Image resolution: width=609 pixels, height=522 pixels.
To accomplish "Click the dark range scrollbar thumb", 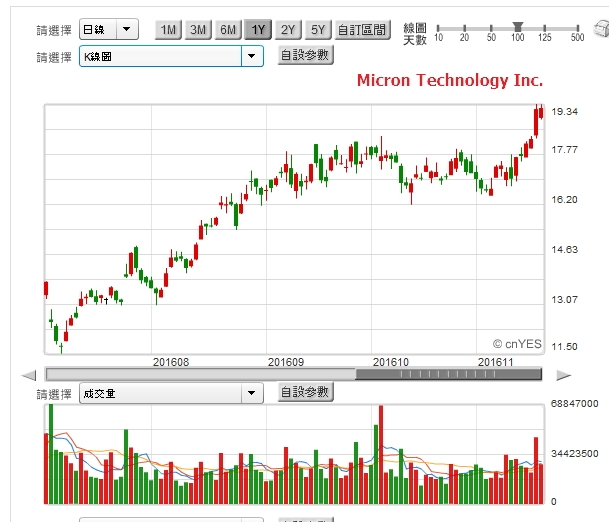I will [448, 374].
